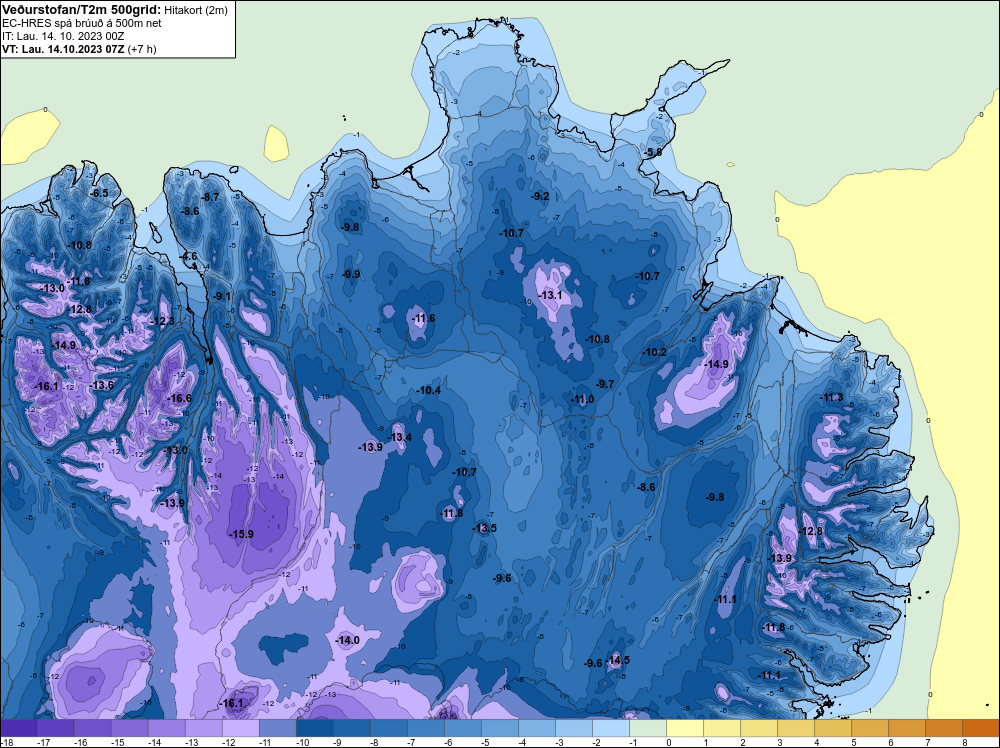This screenshot has width=1000, height=748.
Task: Select the dark orange legend swatch at 8
Action: point(981,728)
